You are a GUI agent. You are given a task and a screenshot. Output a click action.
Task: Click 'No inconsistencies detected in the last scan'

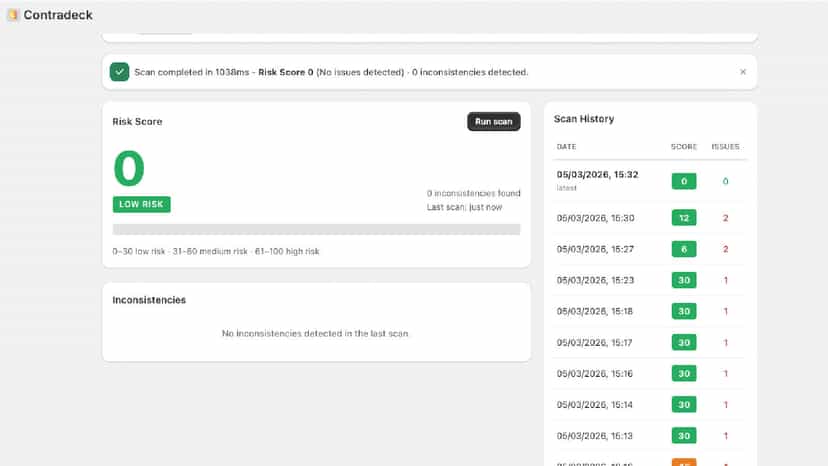coord(315,333)
